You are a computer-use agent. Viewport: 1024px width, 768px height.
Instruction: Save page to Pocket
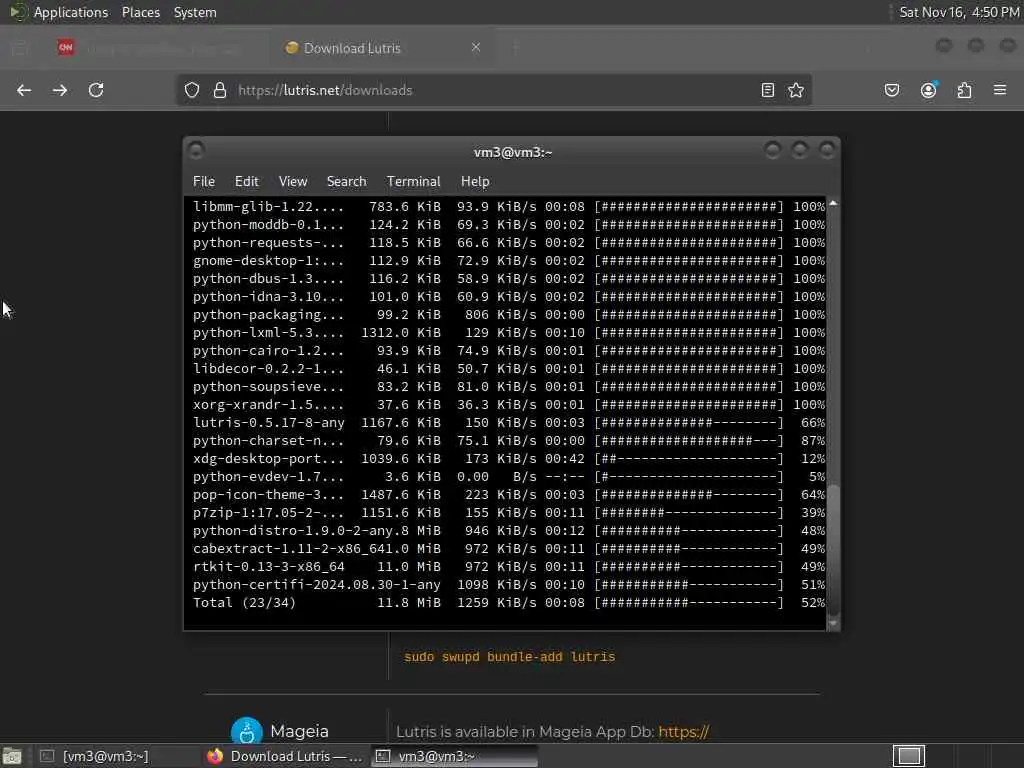(891, 90)
